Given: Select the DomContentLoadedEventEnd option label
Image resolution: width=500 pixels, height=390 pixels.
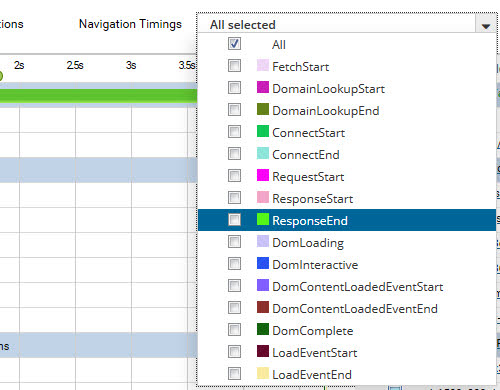Looking at the screenshot, I should pyautogui.click(x=355, y=309).
